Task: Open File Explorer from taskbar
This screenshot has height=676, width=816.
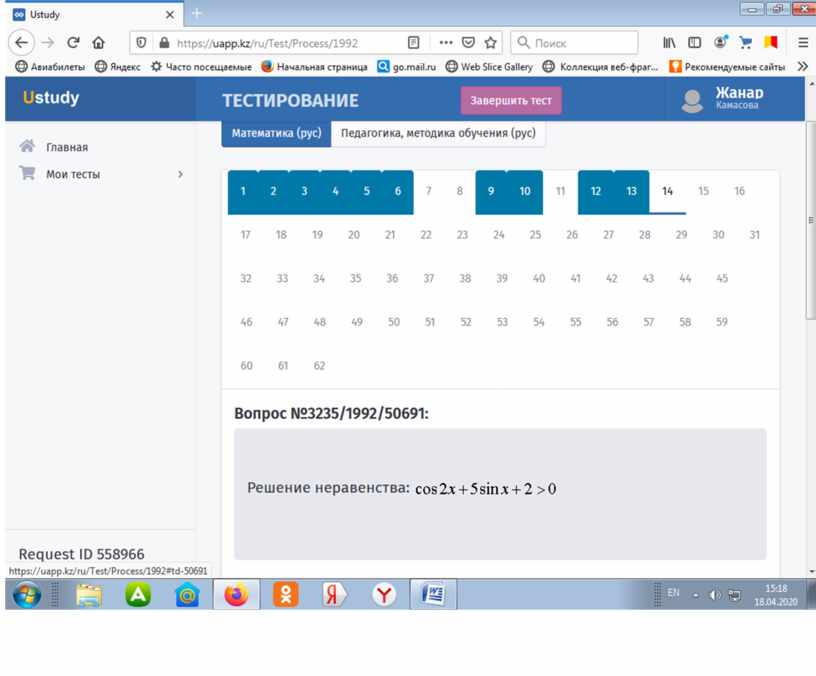Action: click(89, 595)
